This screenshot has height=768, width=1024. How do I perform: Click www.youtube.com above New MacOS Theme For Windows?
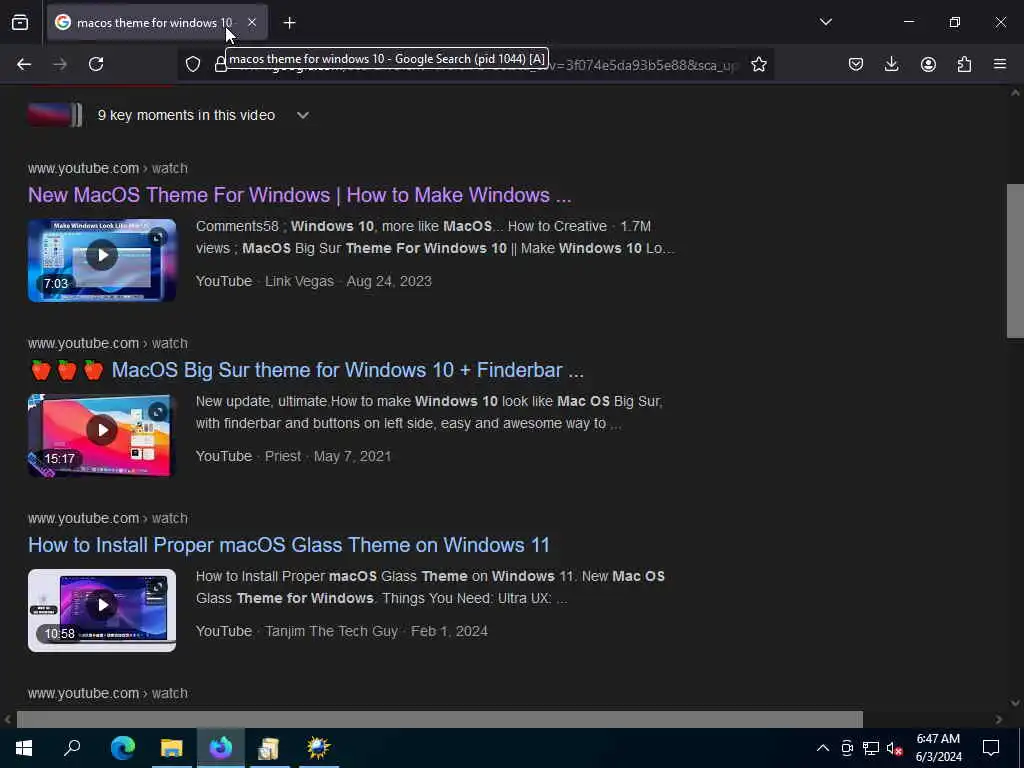point(84,168)
